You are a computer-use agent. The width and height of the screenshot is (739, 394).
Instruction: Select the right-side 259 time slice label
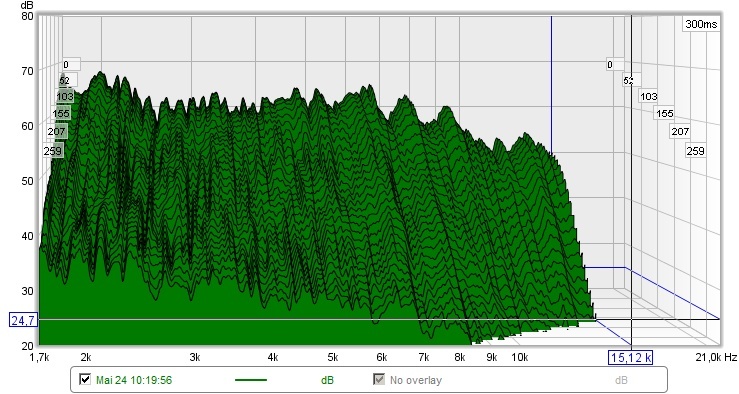[x=695, y=151]
